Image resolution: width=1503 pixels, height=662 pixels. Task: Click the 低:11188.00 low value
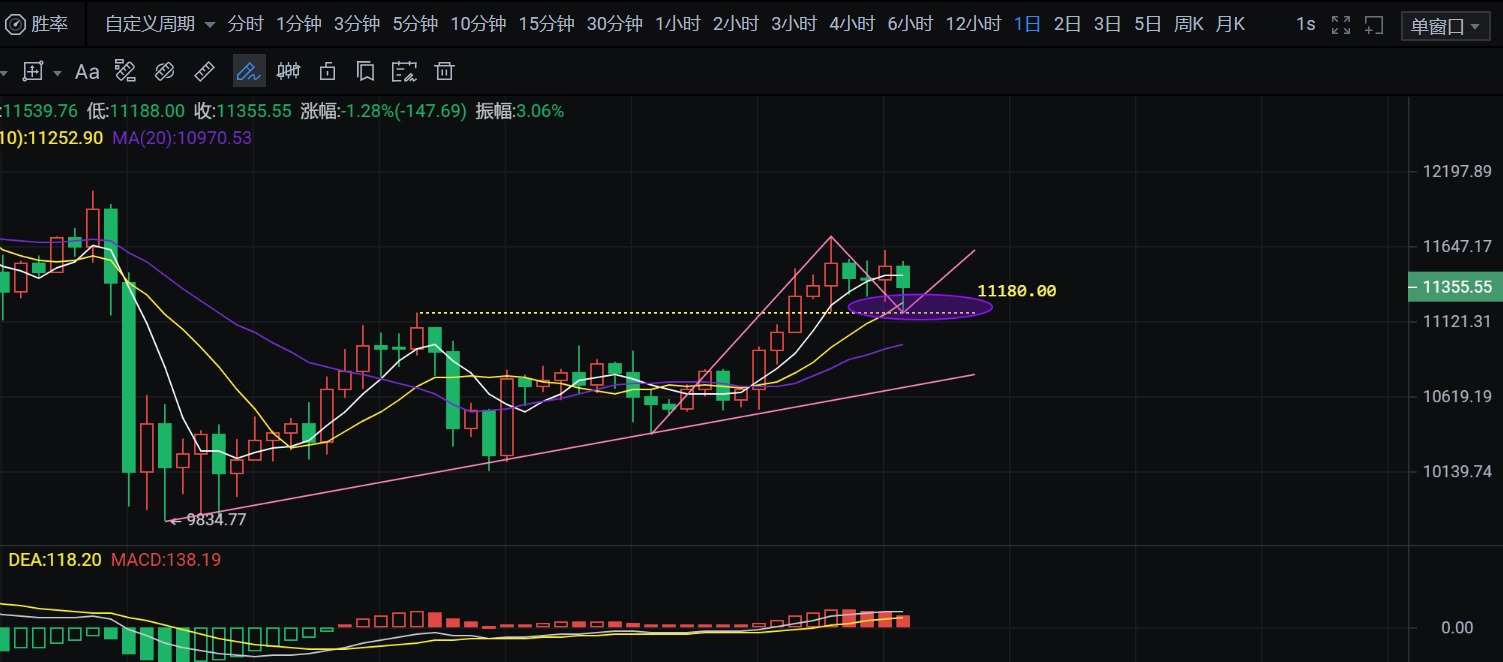coord(135,111)
